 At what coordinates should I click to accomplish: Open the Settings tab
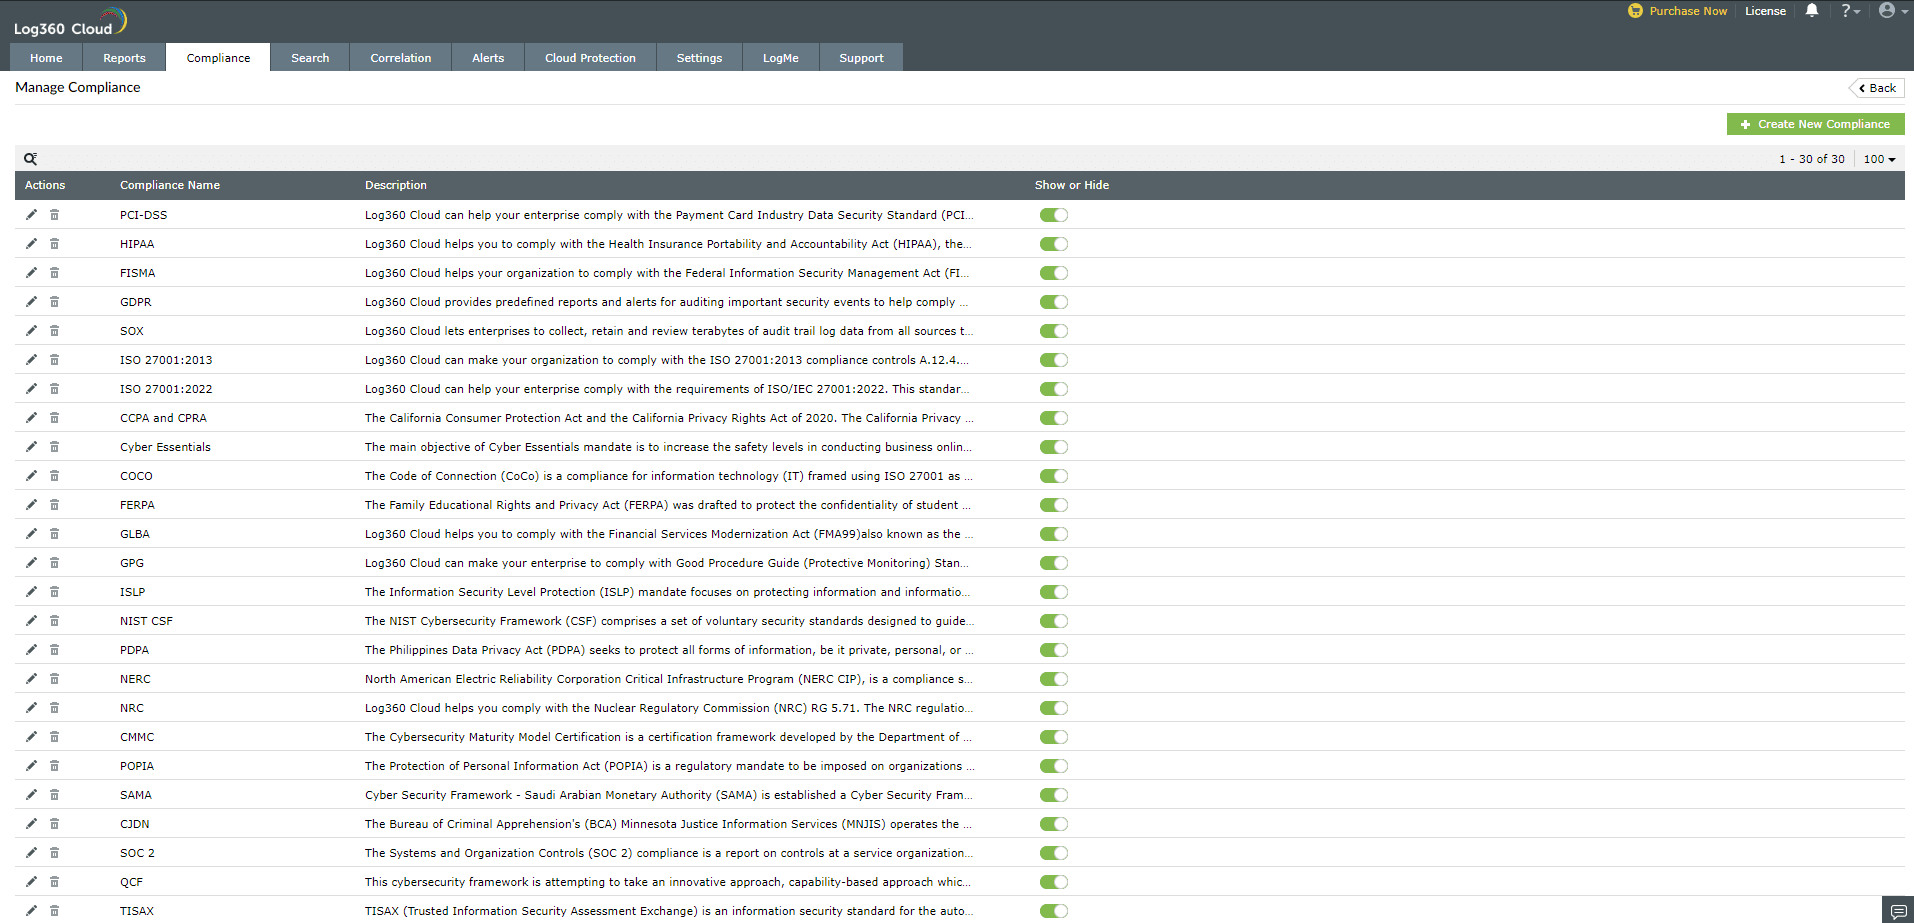[x=699, y=58]
